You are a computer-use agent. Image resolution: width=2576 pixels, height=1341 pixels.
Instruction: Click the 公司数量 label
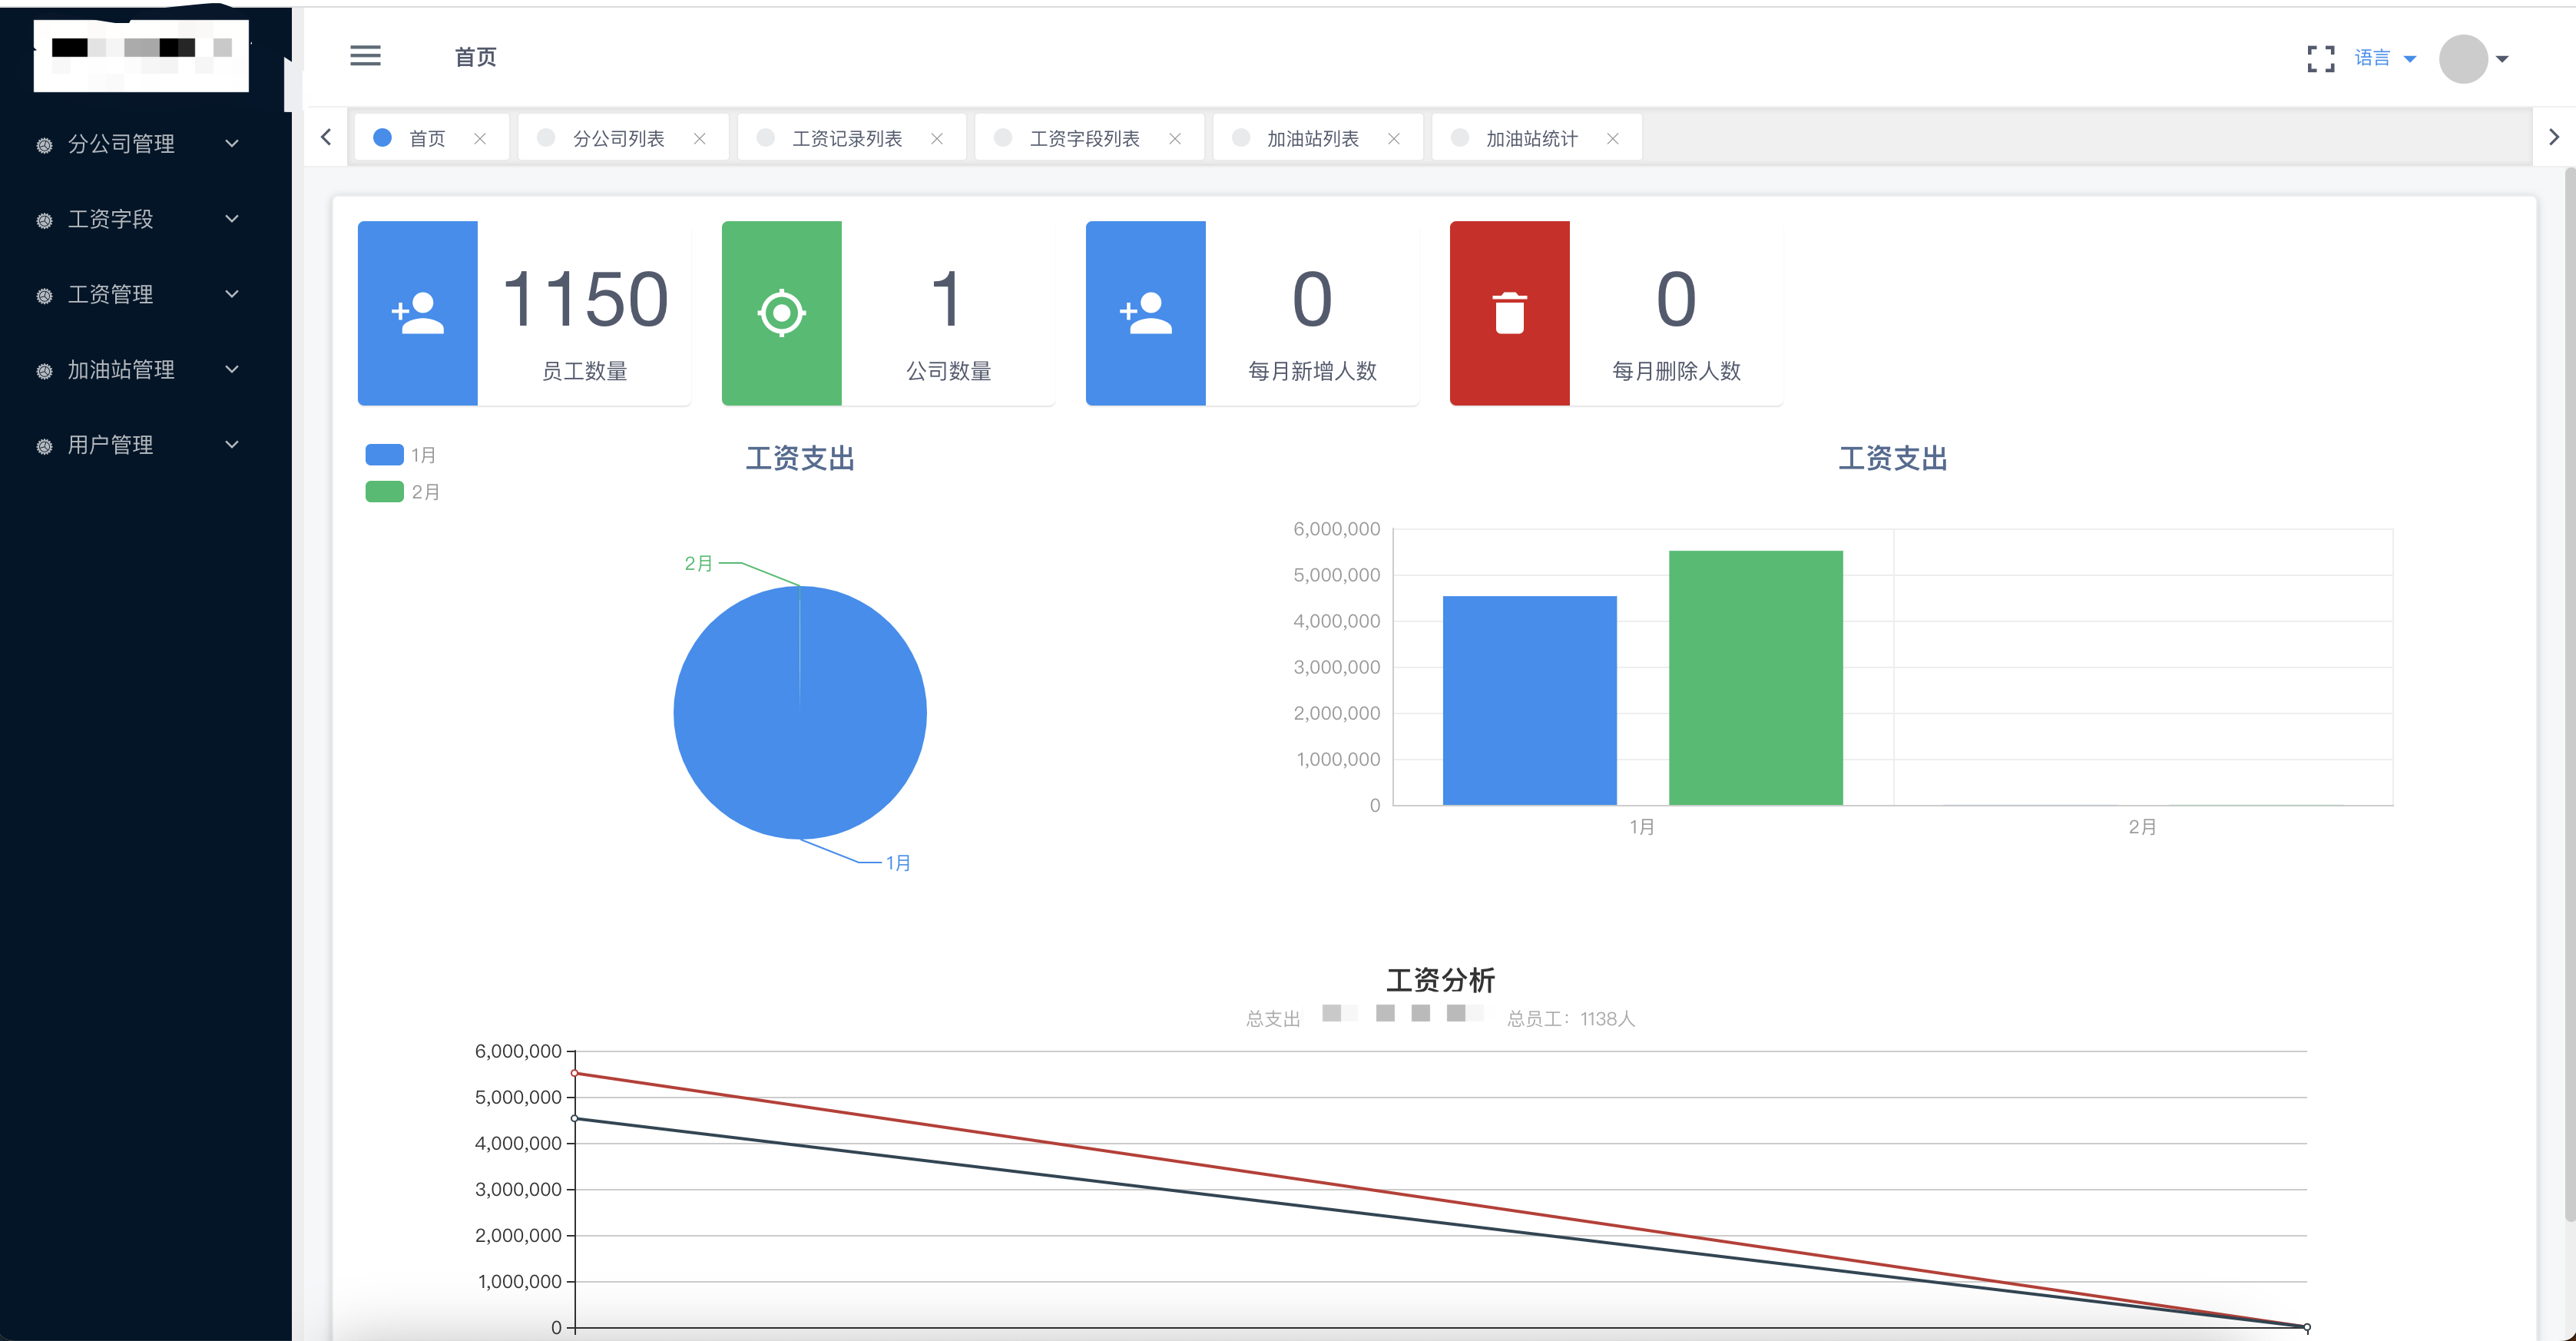[948, 371]
